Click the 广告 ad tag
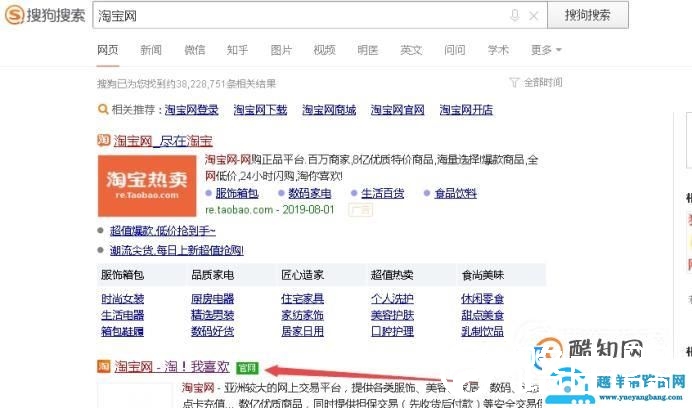The height and width of the screenshot is (408, 692). (x=361, y=210)
